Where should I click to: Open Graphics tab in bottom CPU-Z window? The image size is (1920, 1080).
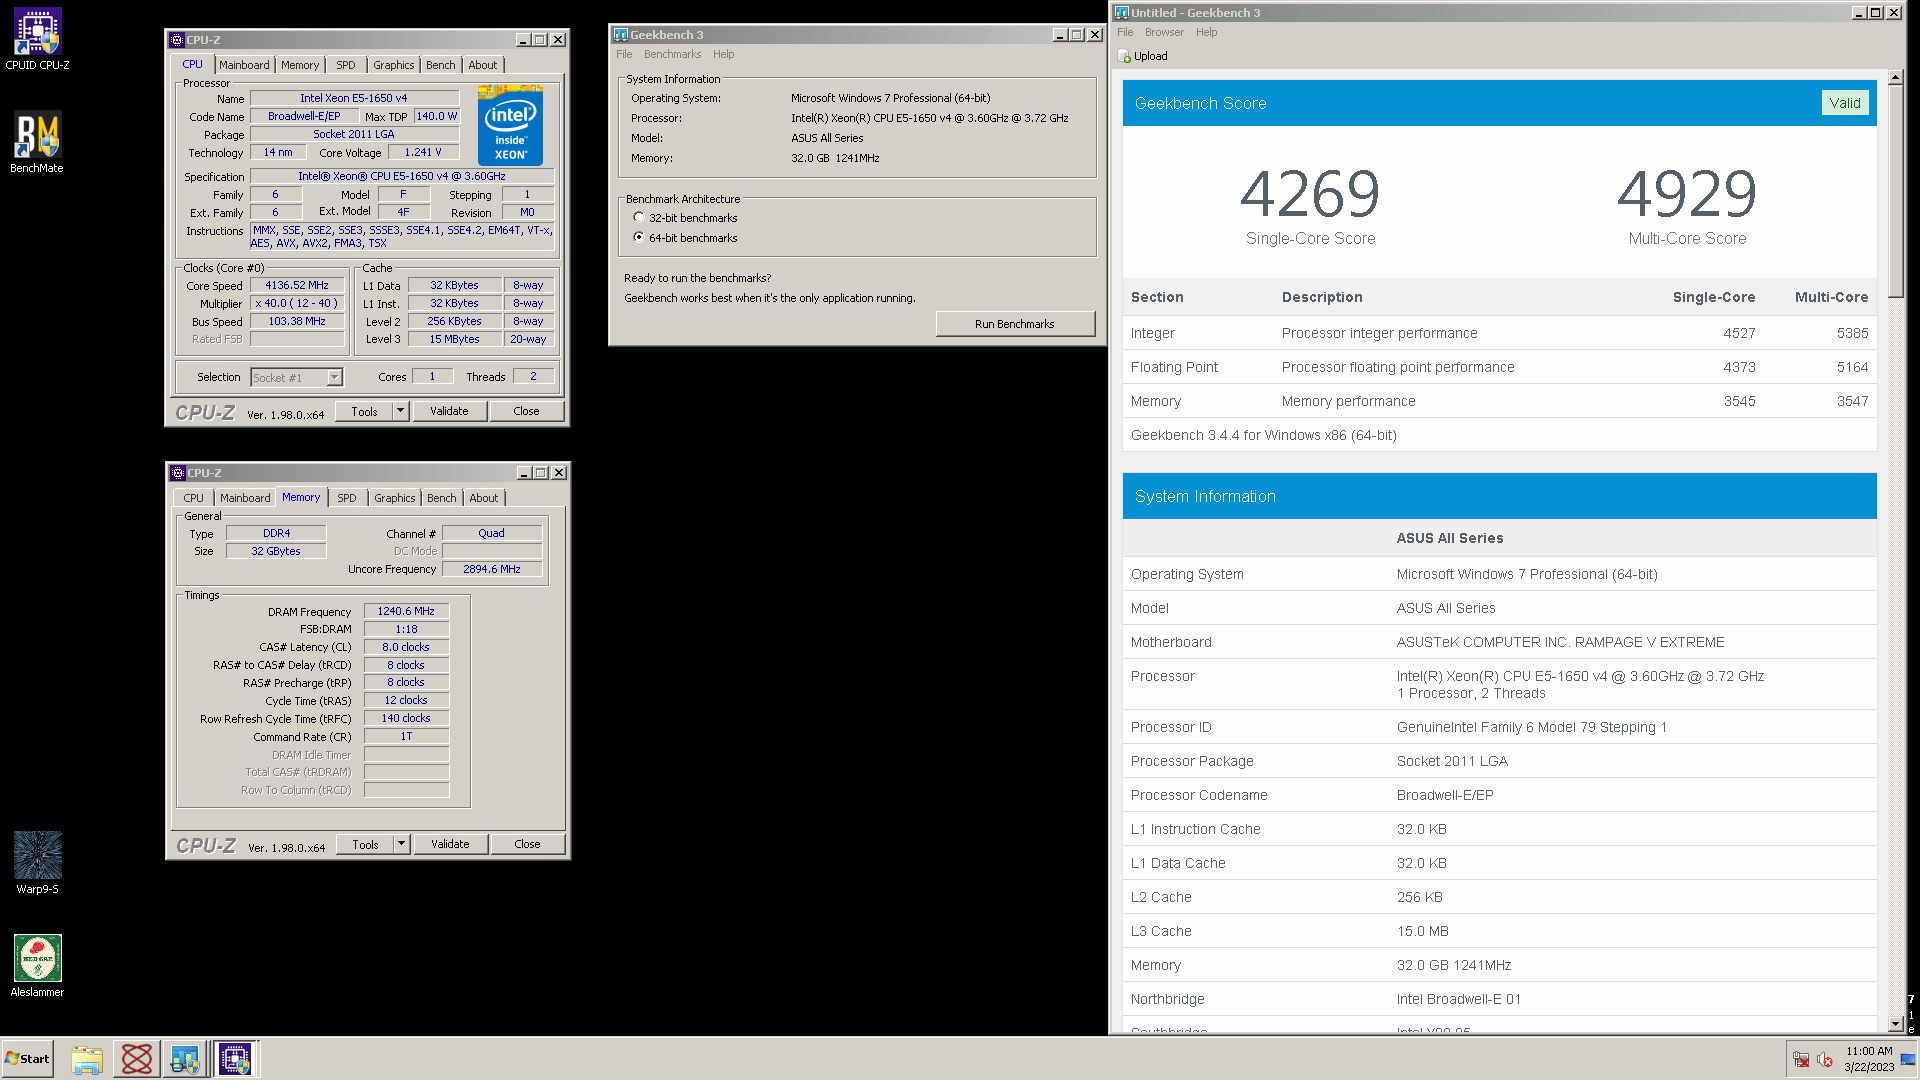pos(395,498)
